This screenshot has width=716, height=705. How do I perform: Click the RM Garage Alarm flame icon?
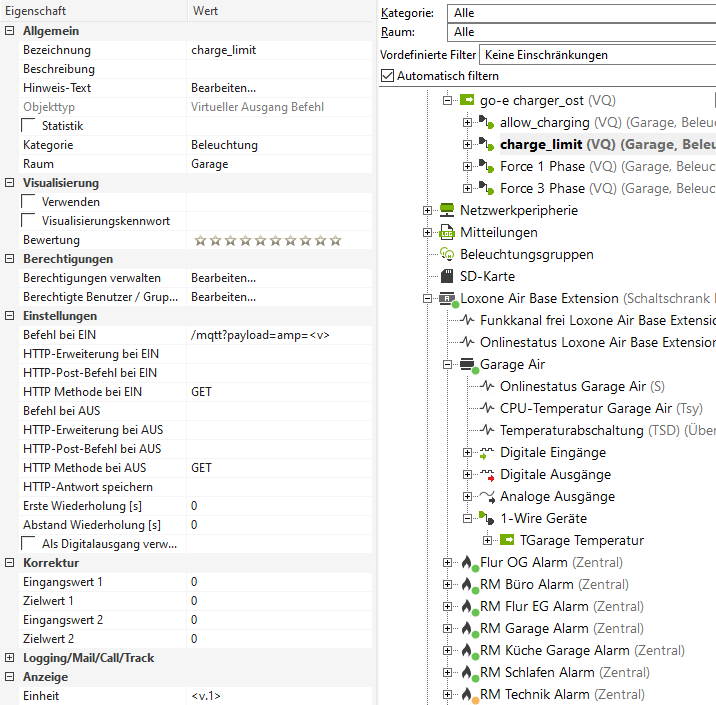click(x=467, y=628)
